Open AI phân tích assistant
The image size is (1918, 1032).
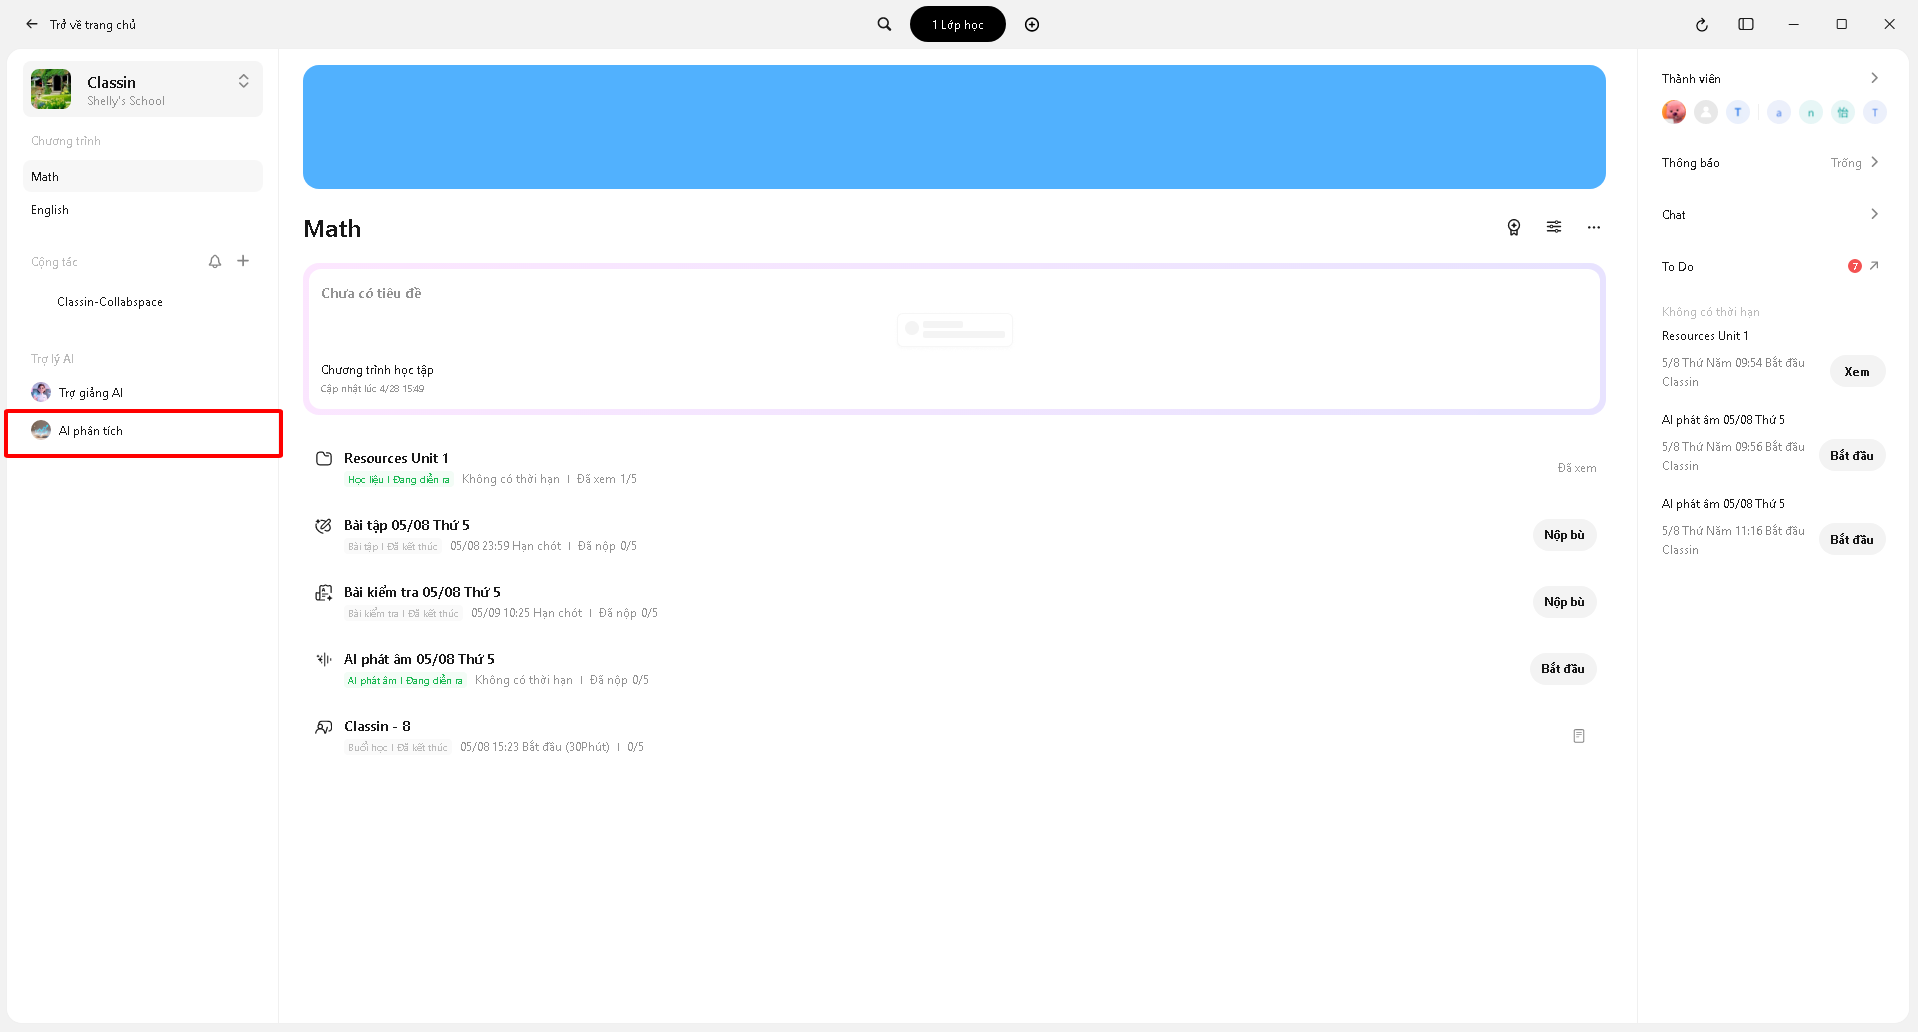point(91,431)
